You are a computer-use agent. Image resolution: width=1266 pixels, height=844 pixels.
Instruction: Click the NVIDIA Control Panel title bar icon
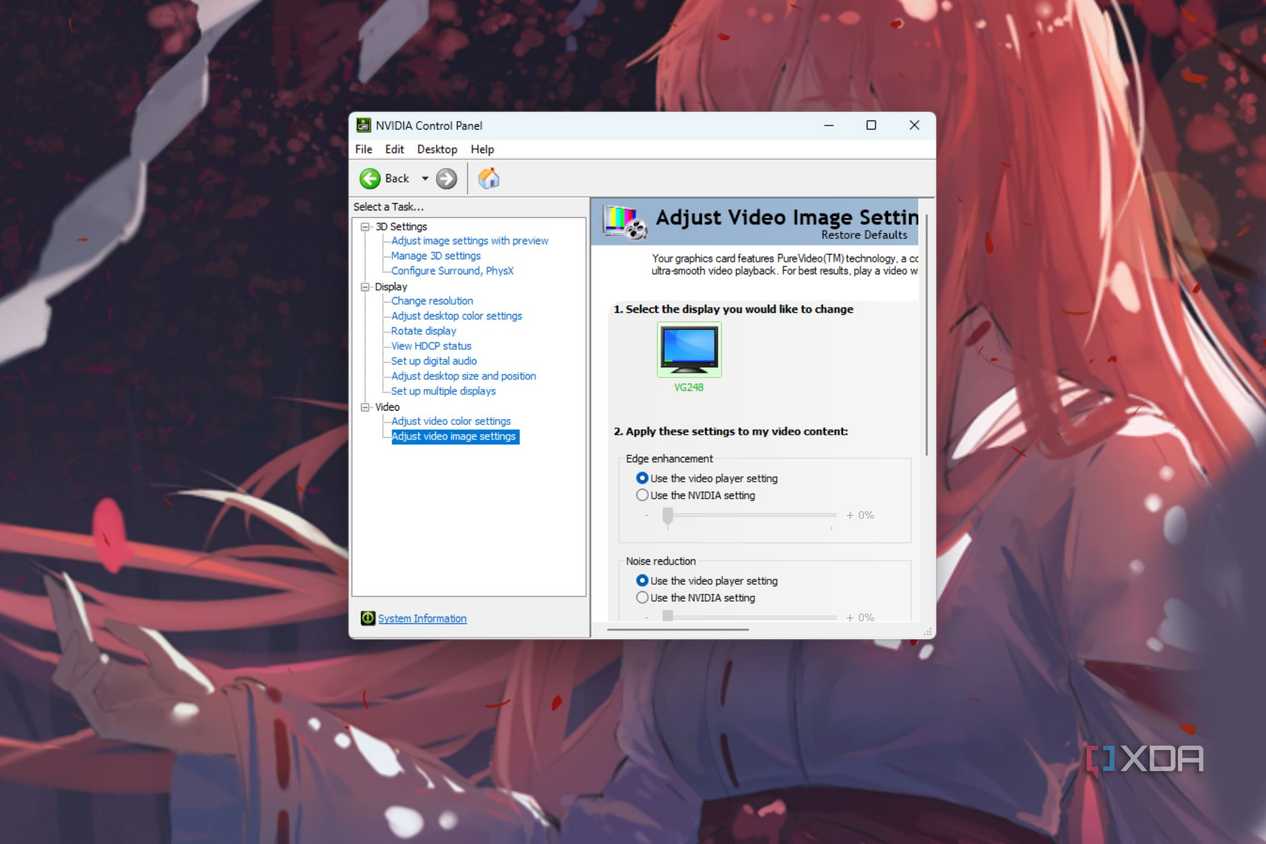(x=364, y=125)
